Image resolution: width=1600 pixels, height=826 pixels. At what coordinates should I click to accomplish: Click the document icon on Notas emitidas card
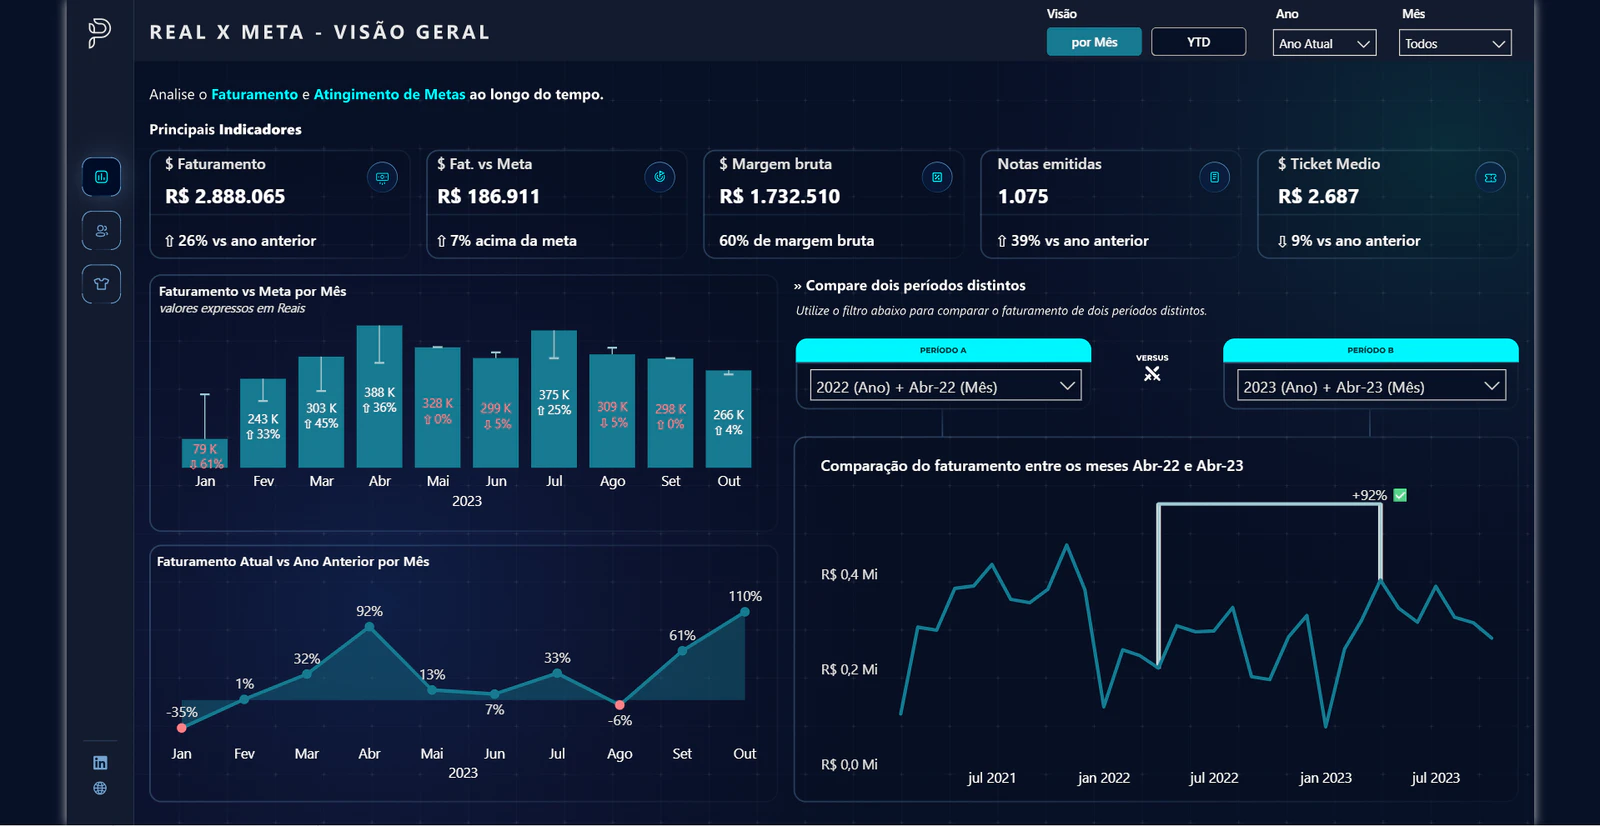[x=1214, y=177]
